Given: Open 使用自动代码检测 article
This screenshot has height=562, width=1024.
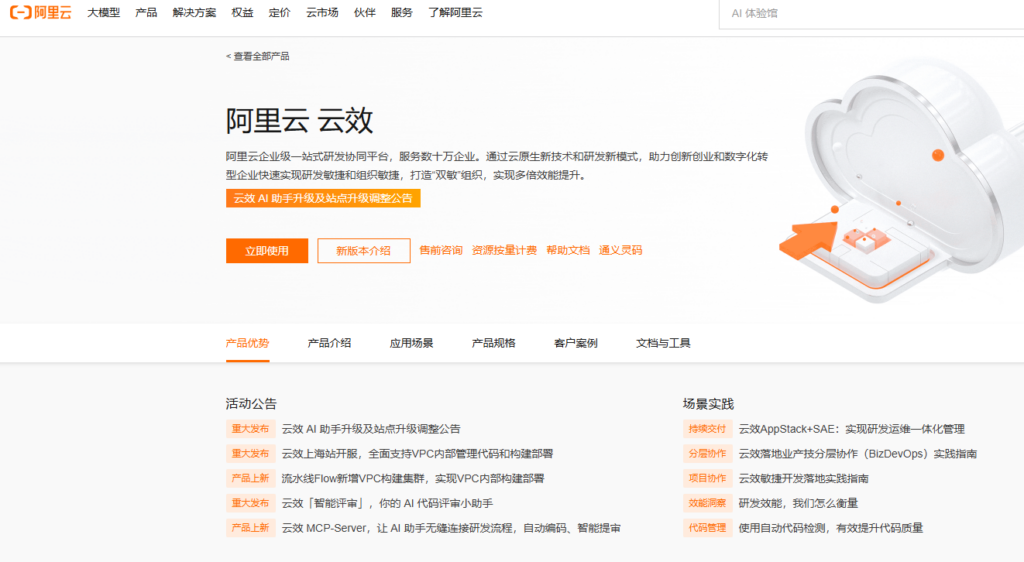Looking at the screenshot, I should 831,528.
